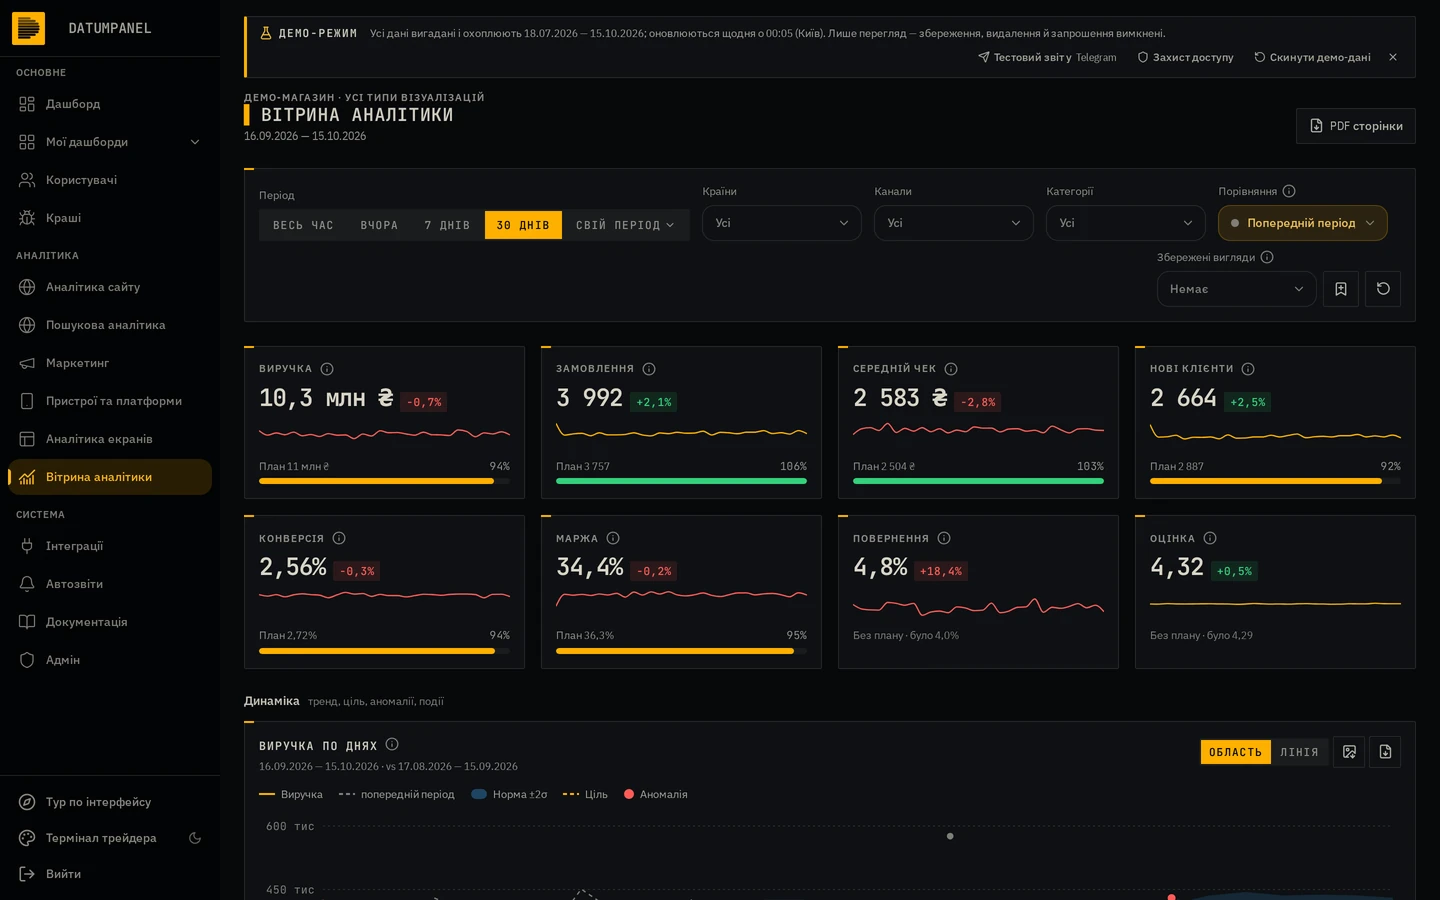
Task: Open Маркетинг in the sidebar
Action: click(110, 363)
